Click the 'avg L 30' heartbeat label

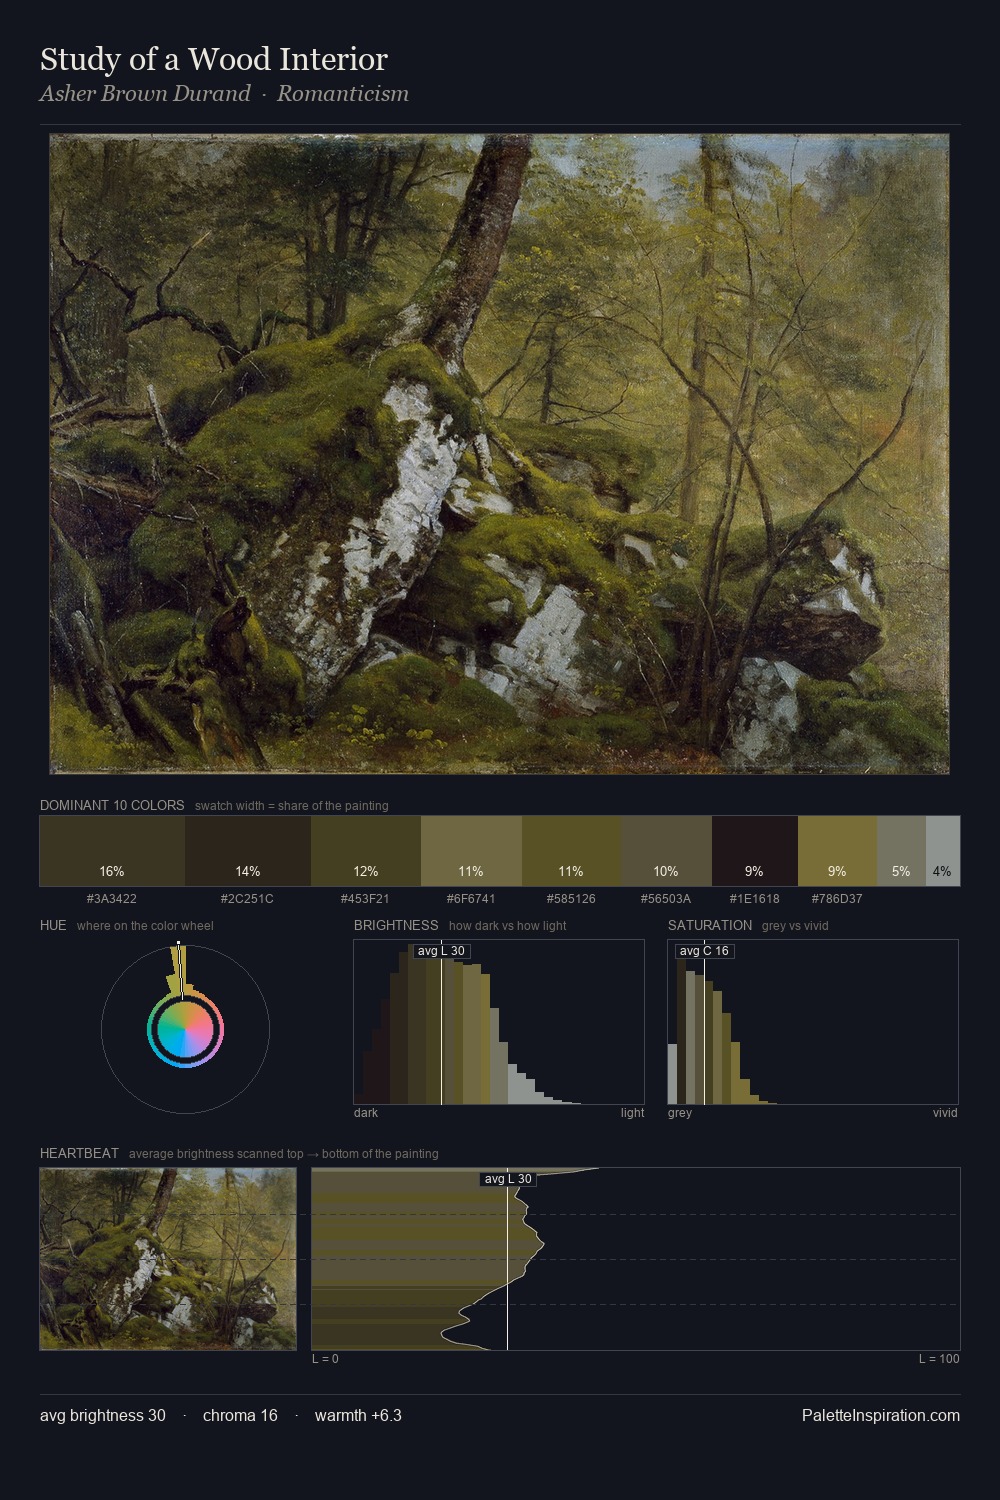(x=508, y=1179)
